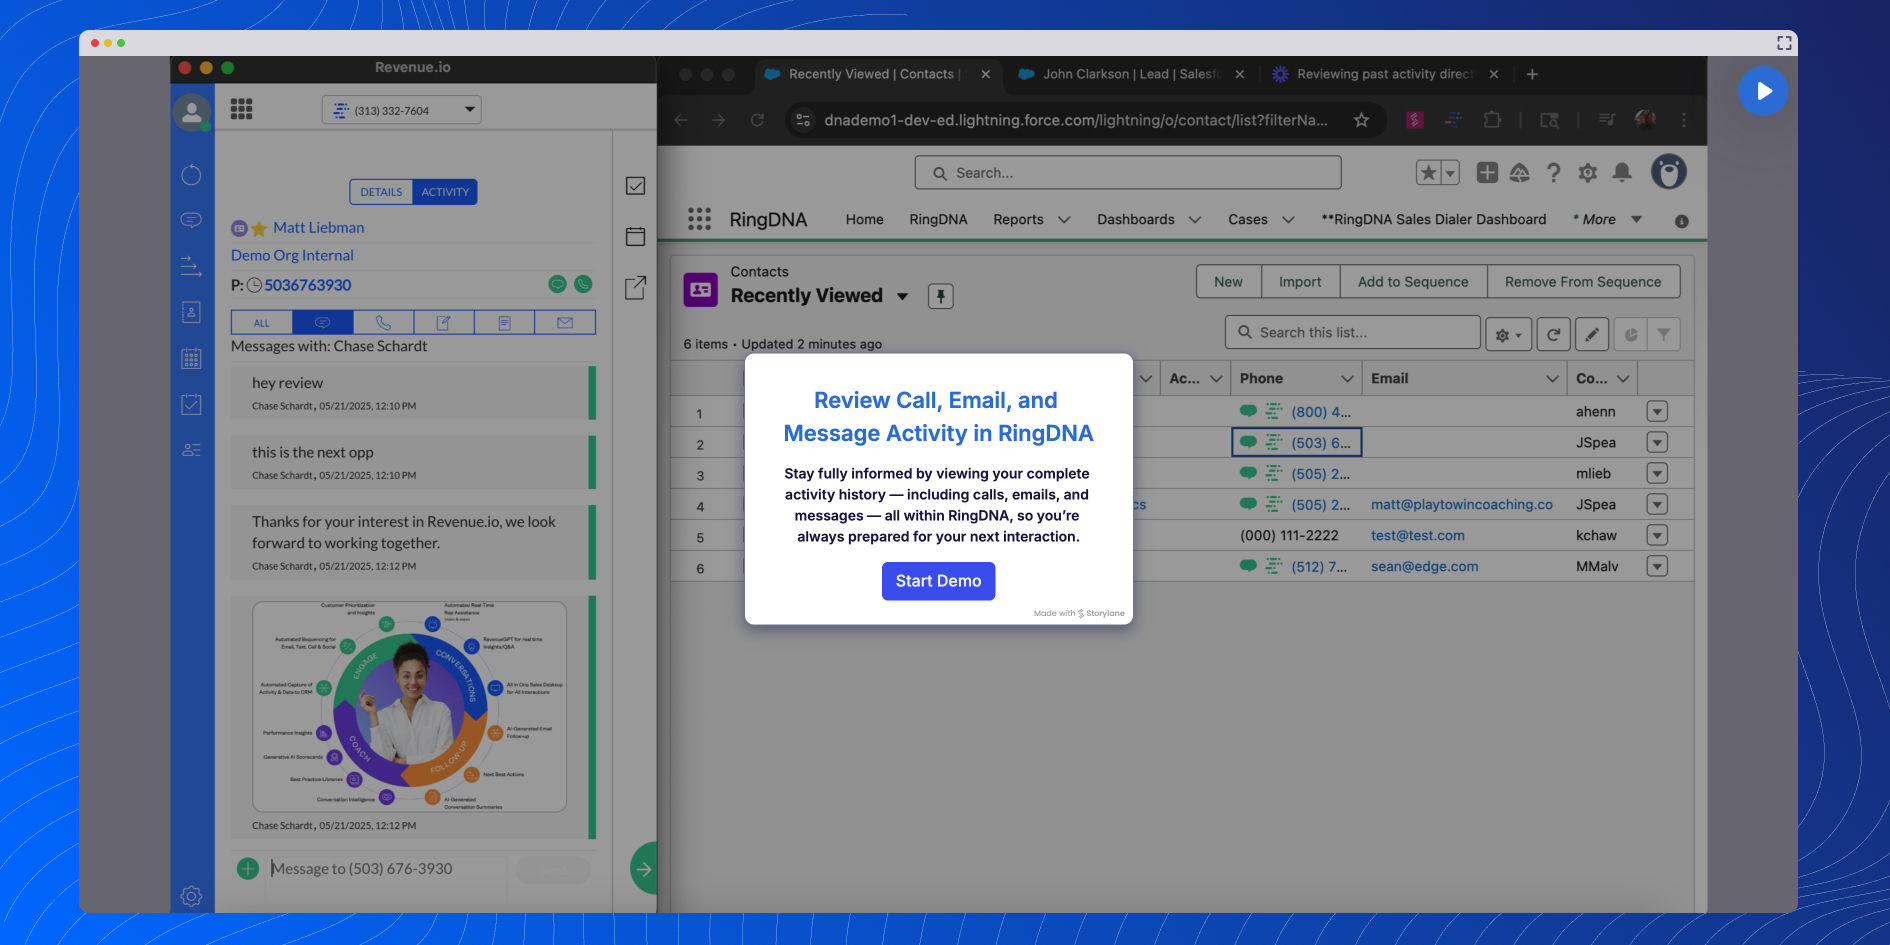Open the chat messages panel in the left sidebar
Screen dimensions: 1890x945
pyautogui.click(x=191, y=219)
